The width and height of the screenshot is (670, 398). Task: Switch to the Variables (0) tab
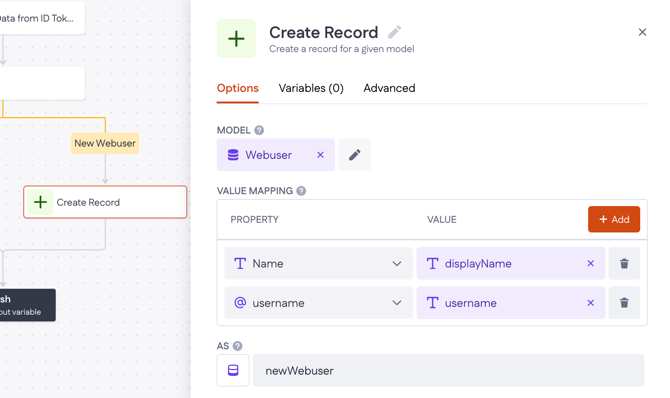tap(311, 88)
